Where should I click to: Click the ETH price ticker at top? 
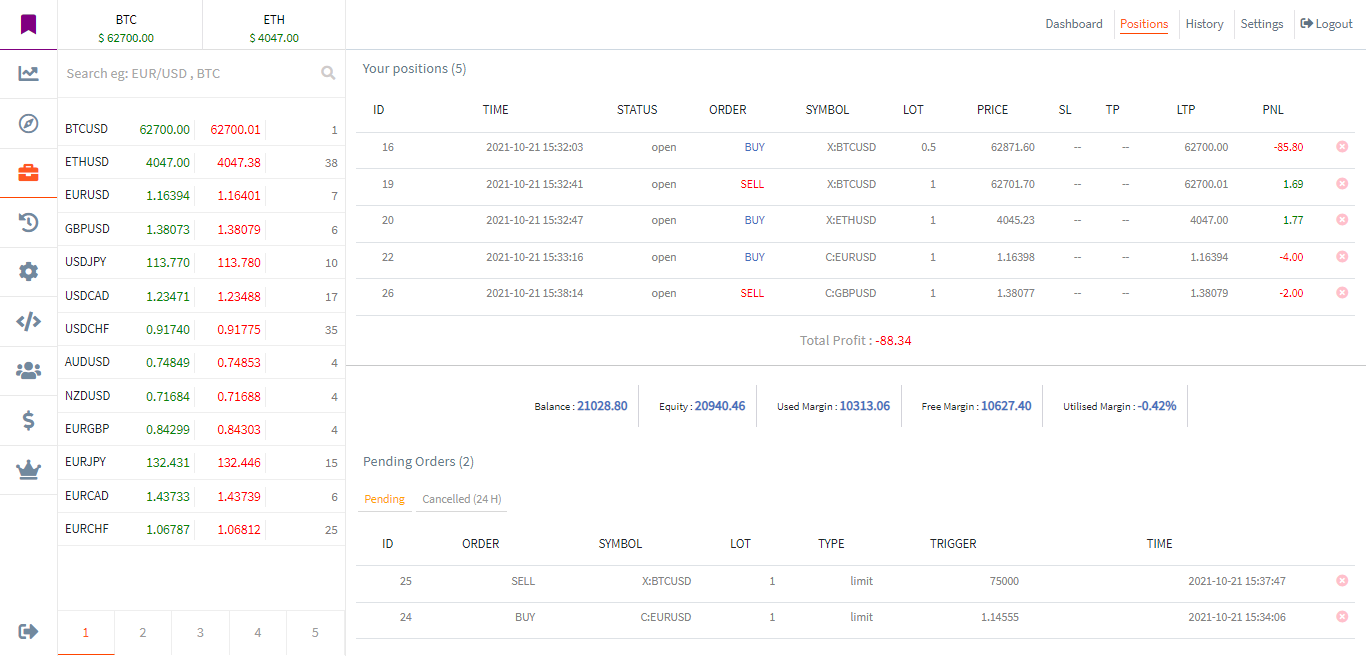point(274,28)
